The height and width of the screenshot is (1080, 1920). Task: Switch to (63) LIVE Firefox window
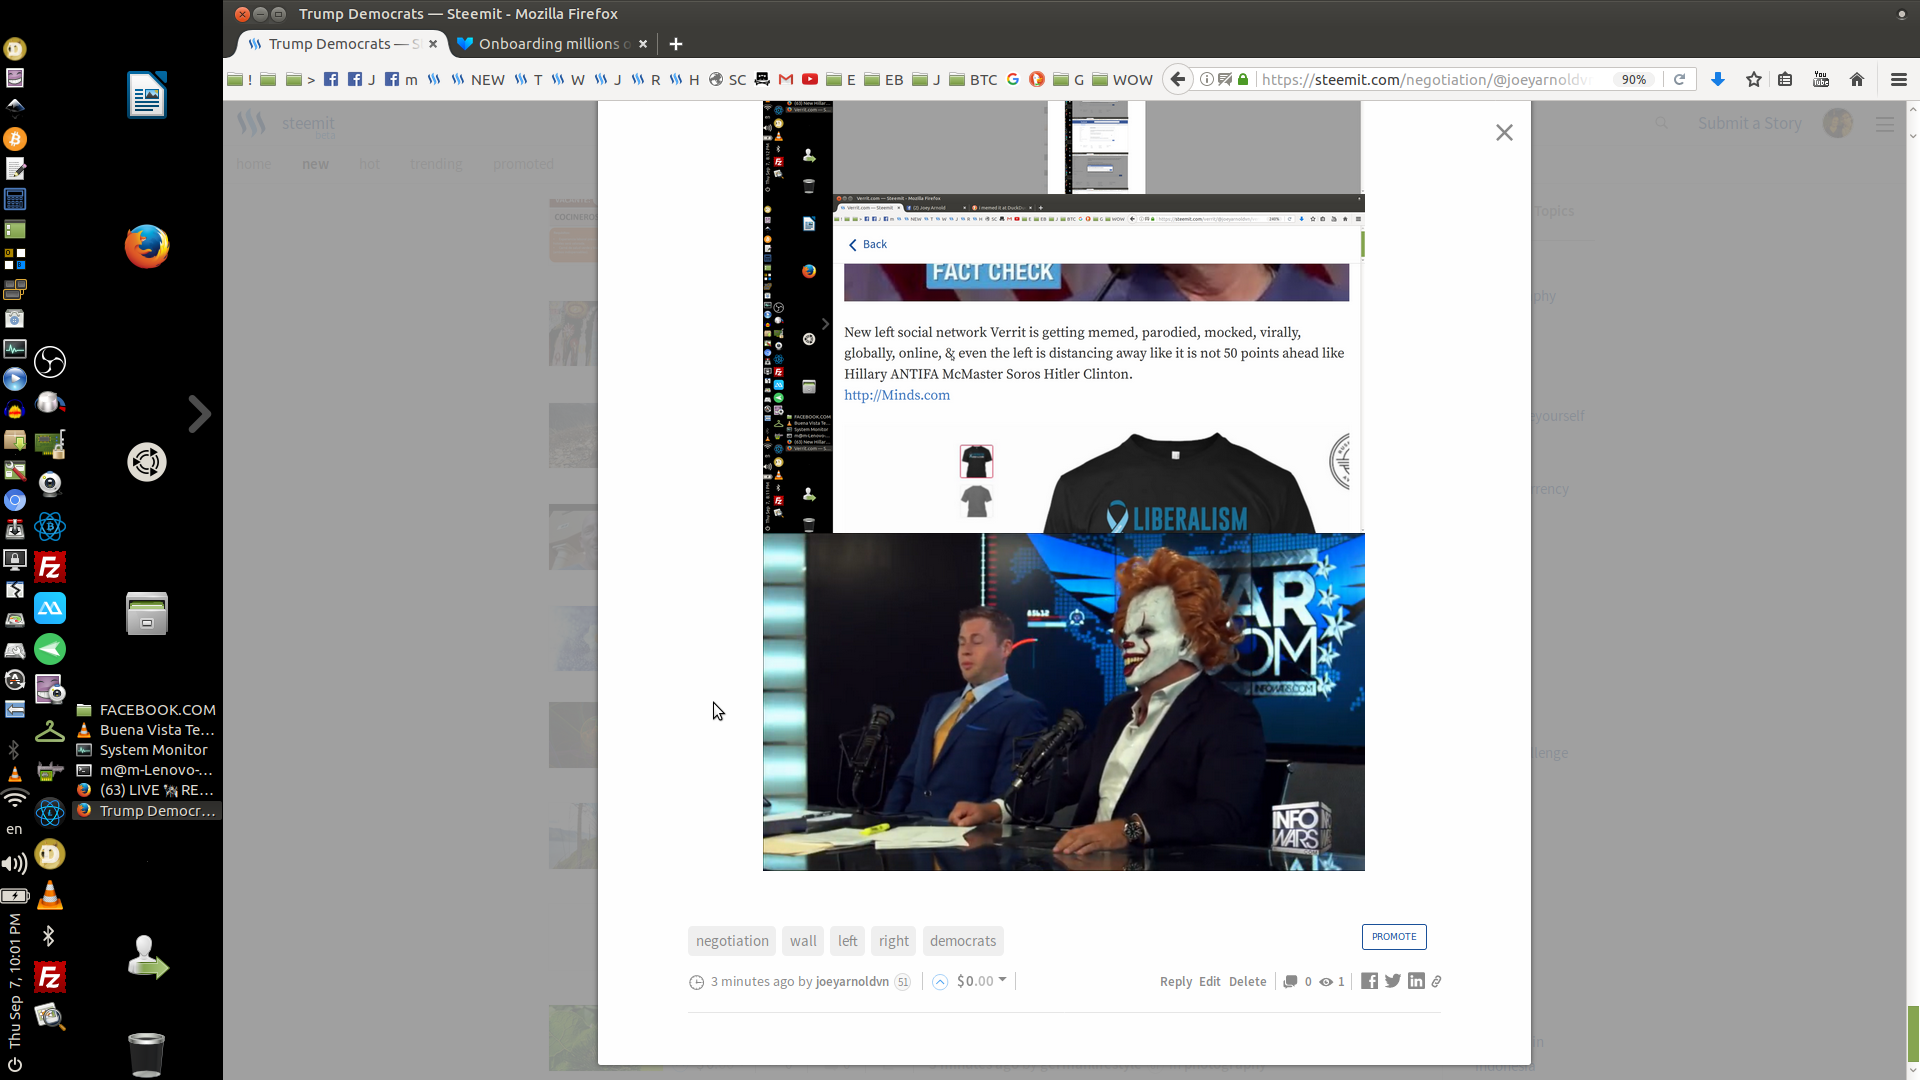pyautogui.click(x=147, y=790)
